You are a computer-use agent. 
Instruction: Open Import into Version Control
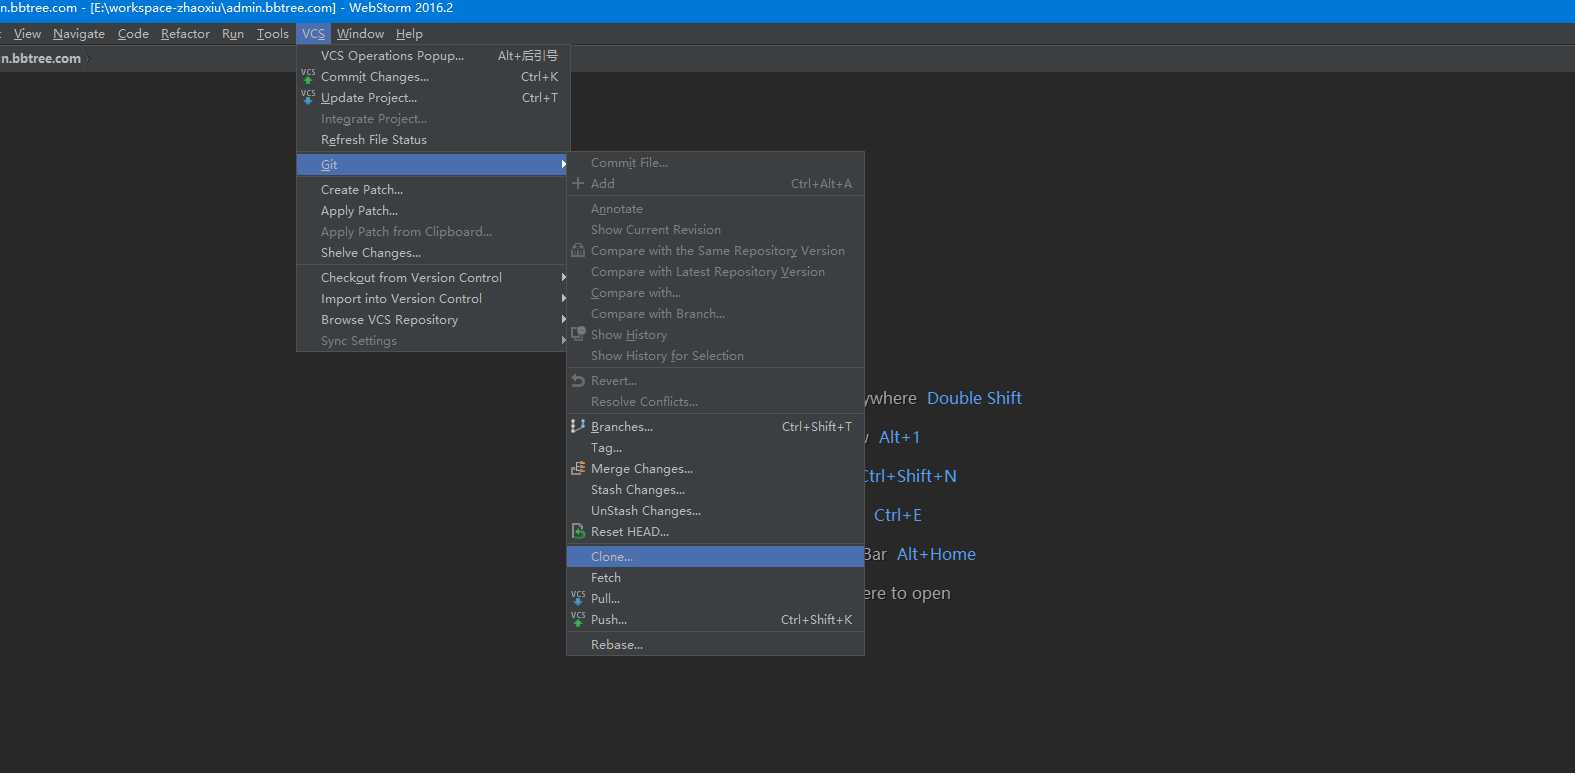(x=433, y=298)
